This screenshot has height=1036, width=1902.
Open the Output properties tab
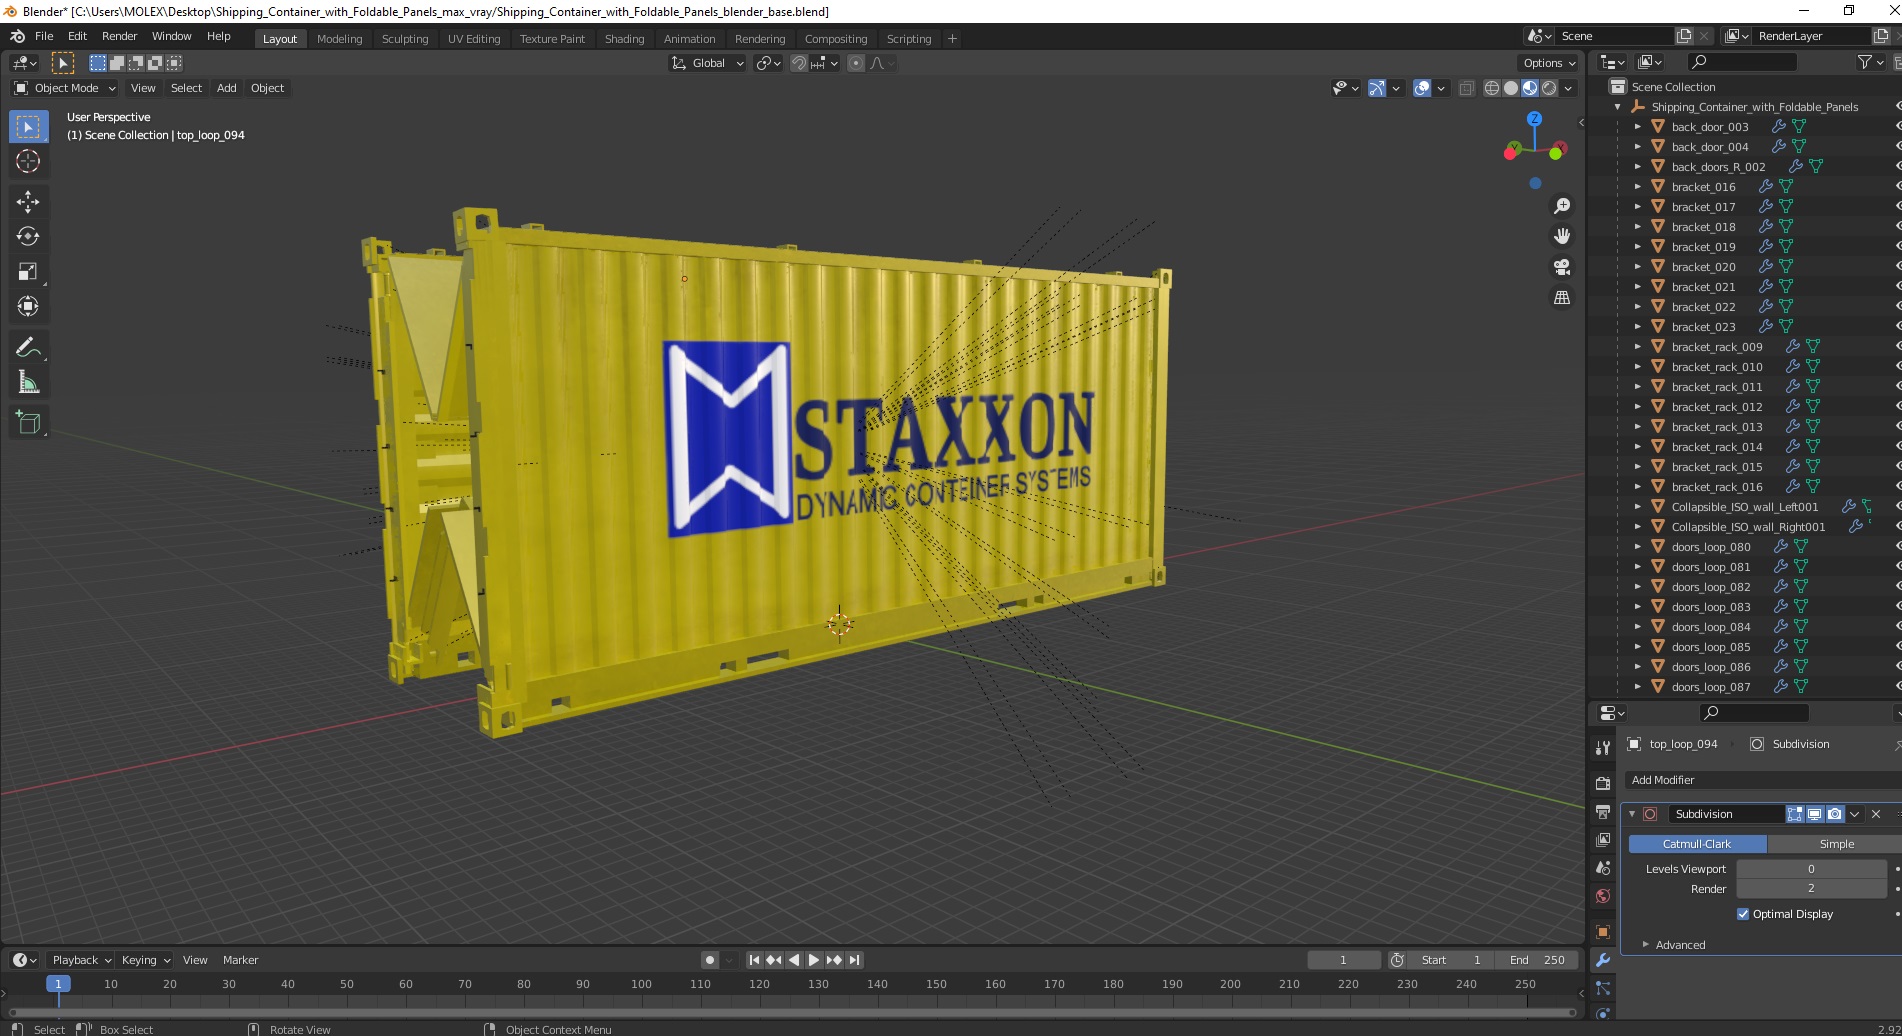(x=1603, y=811)
